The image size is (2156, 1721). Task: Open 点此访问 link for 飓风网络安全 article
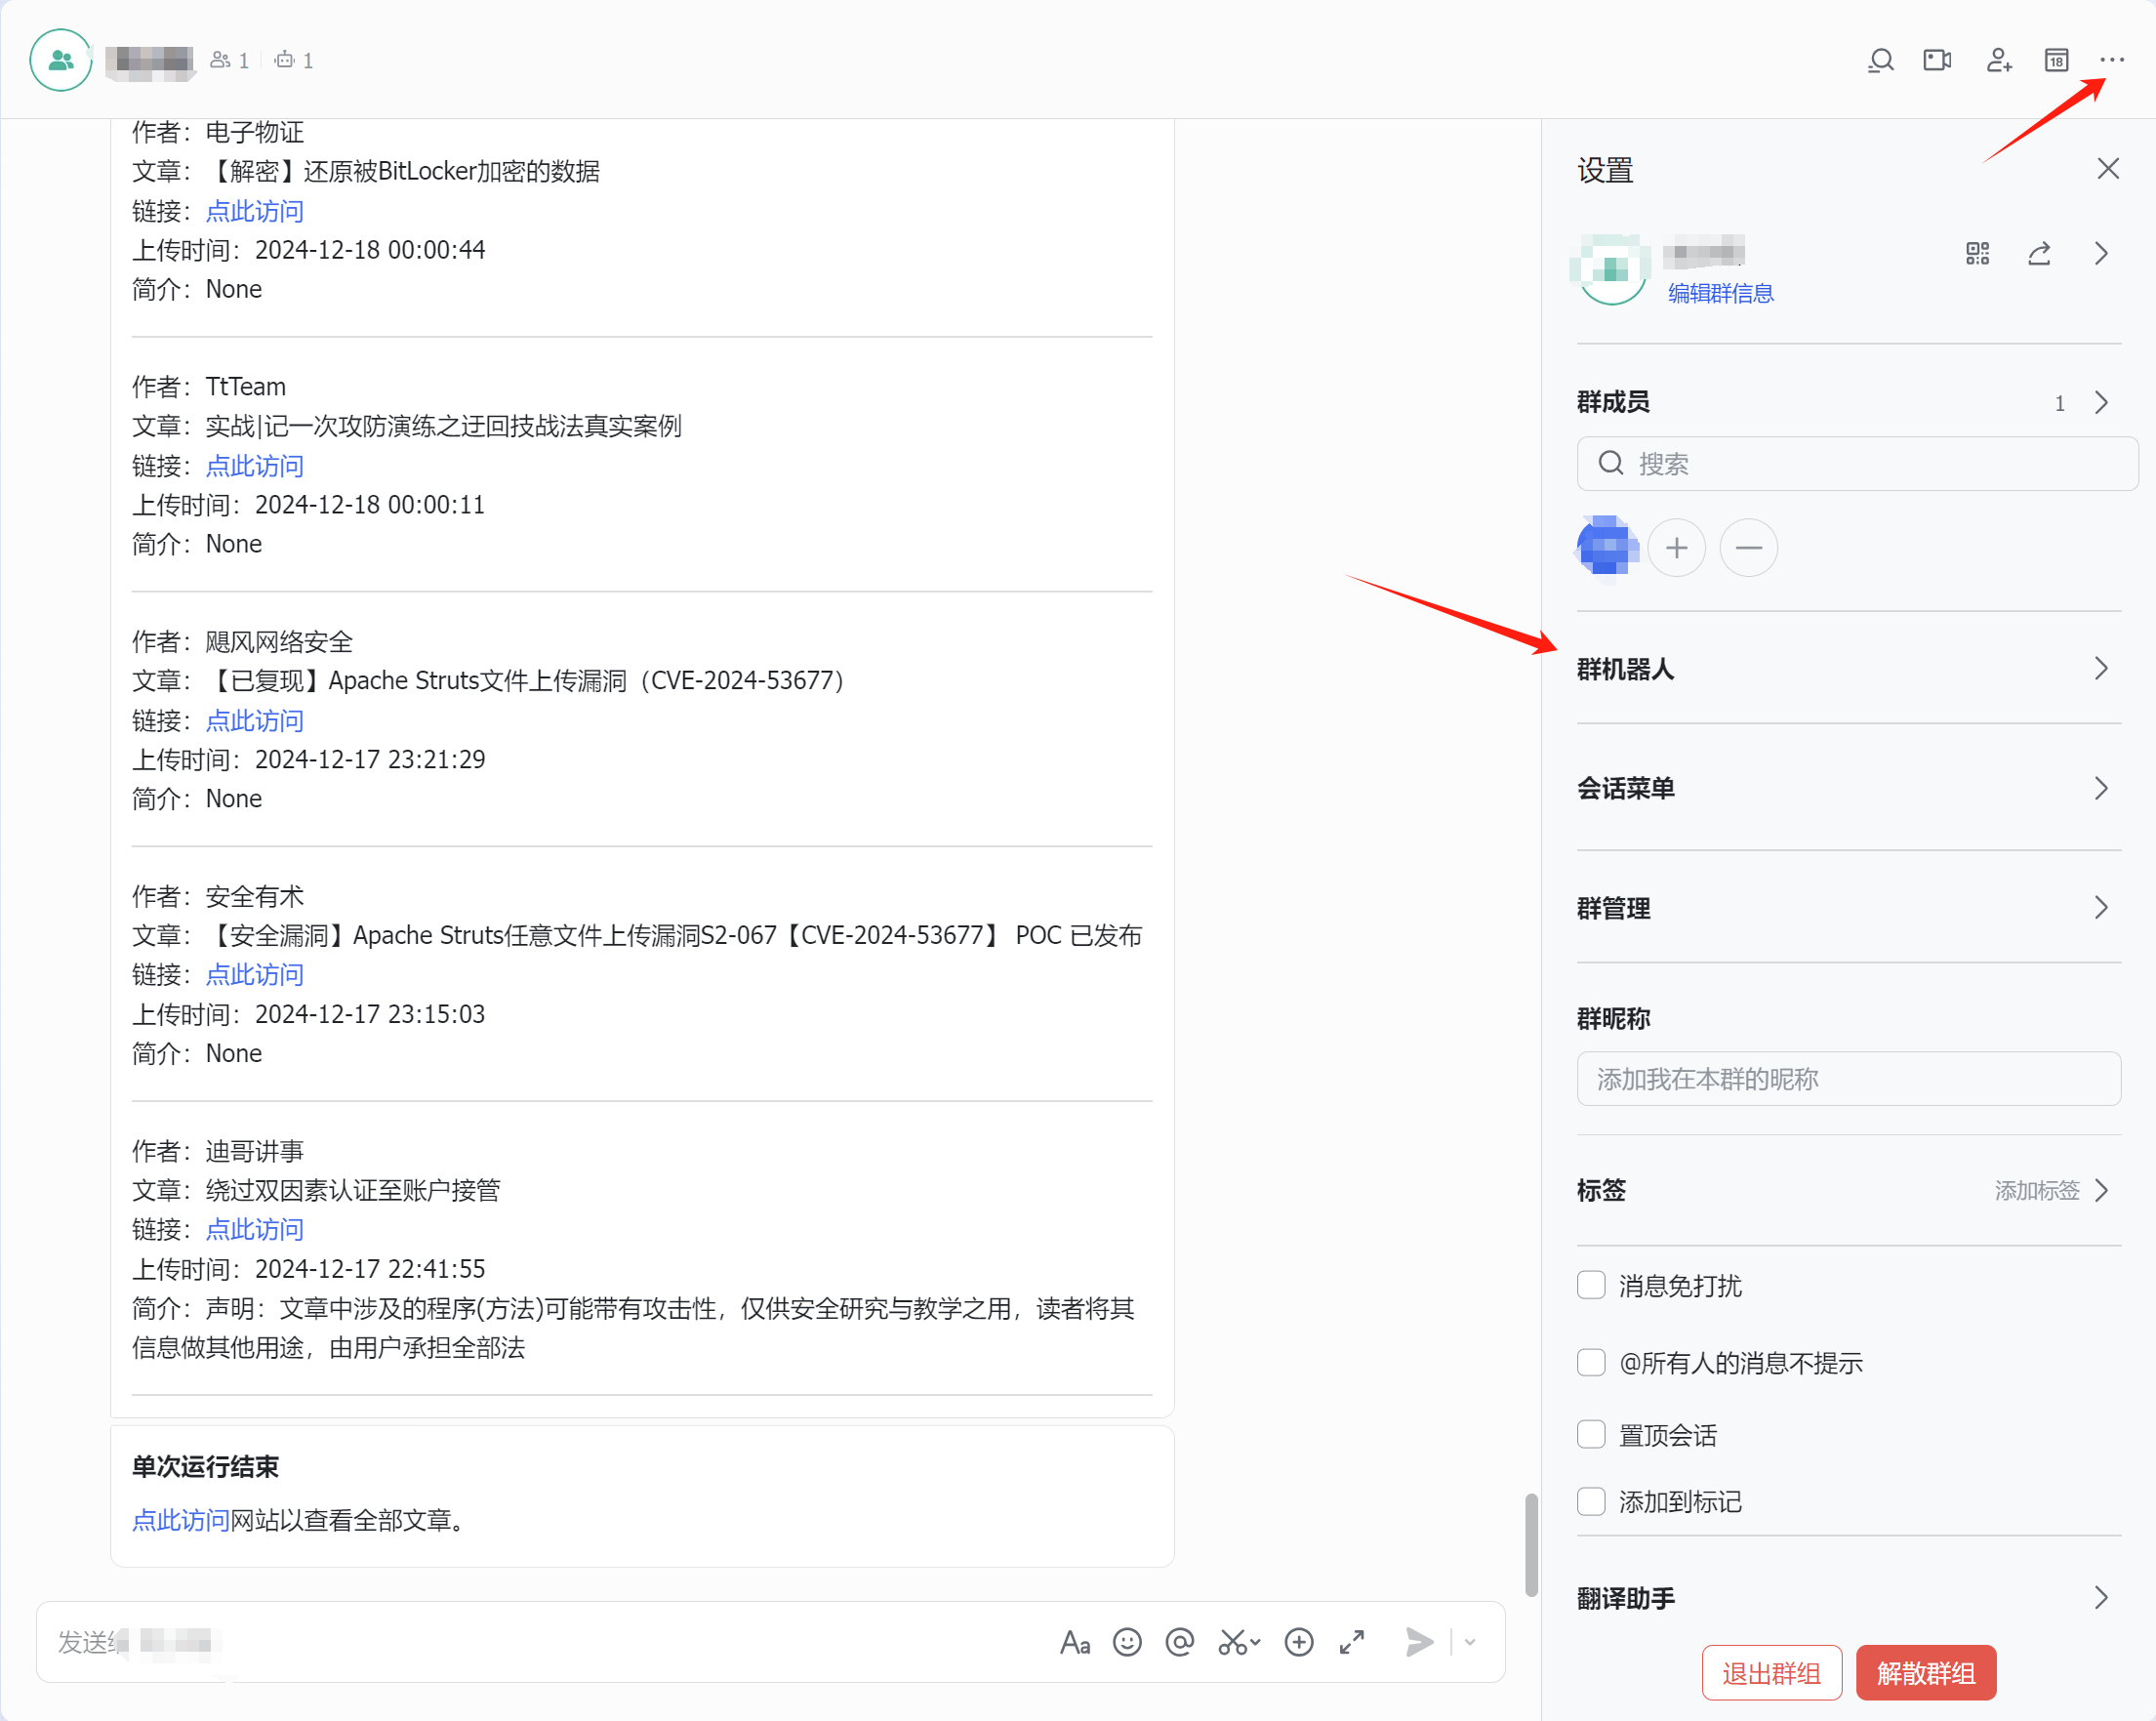254,721
